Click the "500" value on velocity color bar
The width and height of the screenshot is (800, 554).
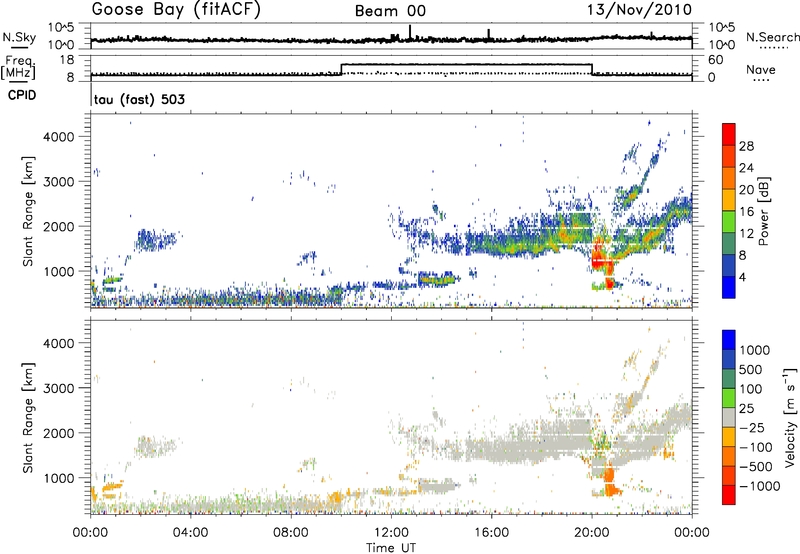click(x=751, y=370)
